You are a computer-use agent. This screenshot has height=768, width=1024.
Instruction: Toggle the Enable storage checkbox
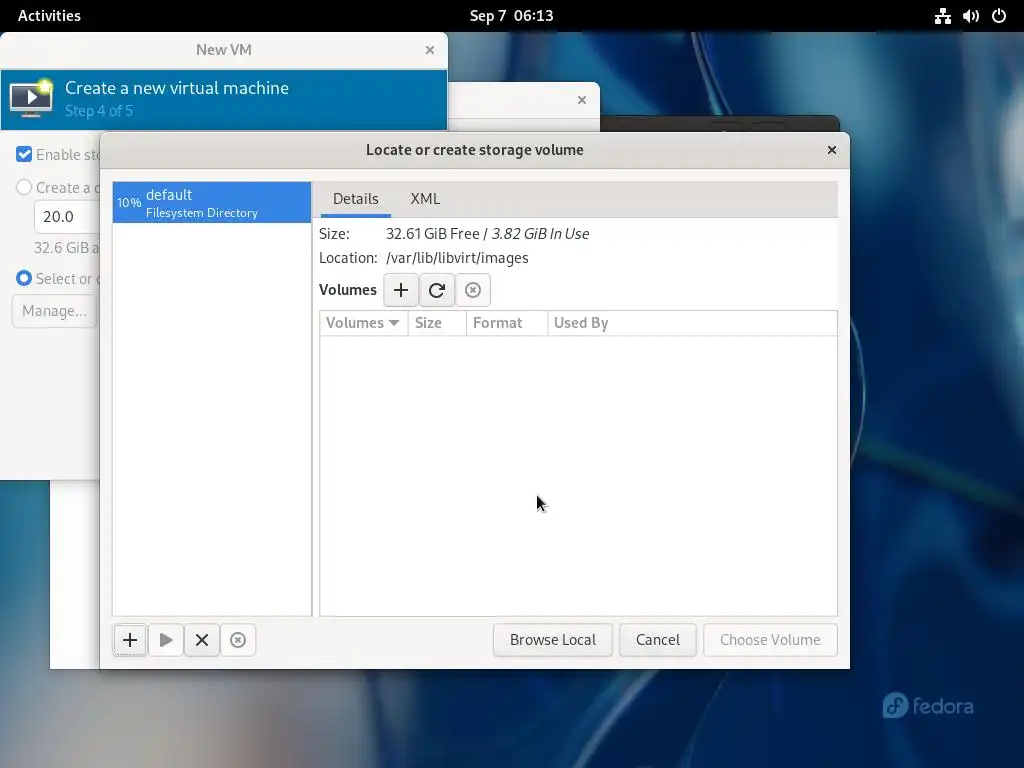pos(24,155)
